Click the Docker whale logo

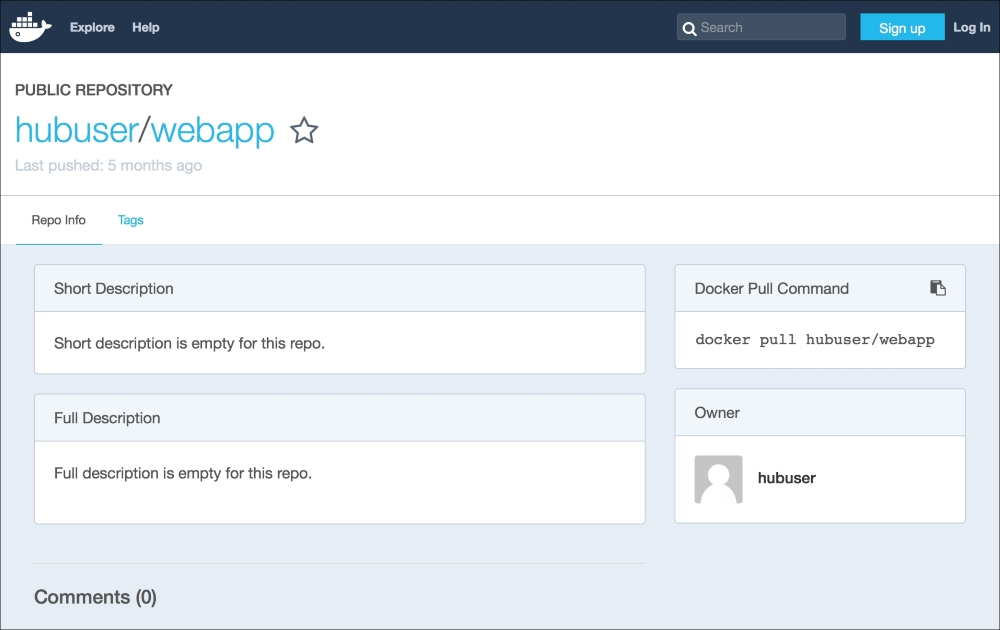(30, 27)
